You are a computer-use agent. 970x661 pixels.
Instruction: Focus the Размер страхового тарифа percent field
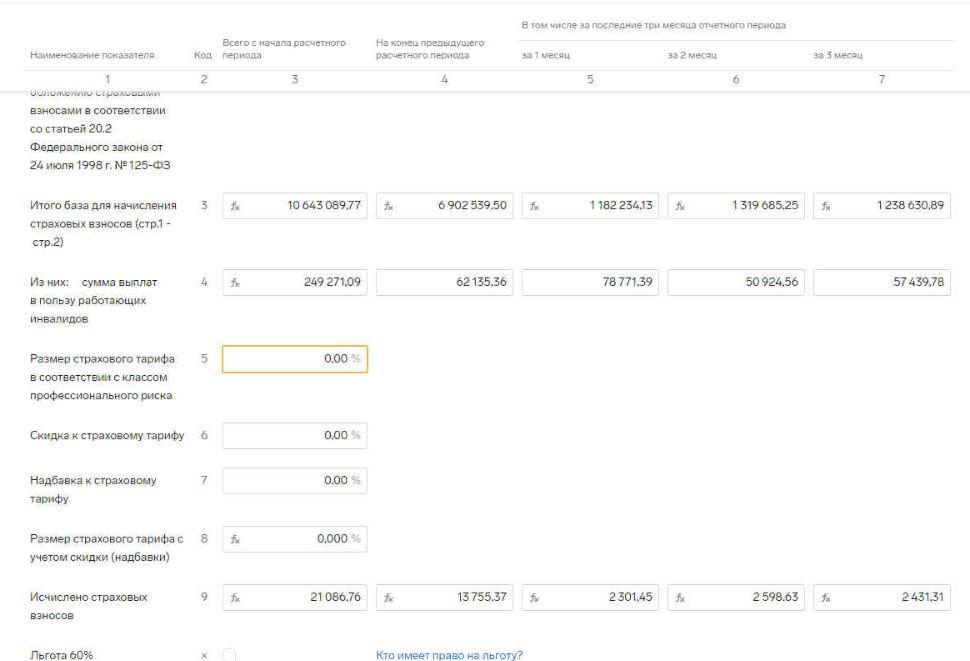(294, 359)
